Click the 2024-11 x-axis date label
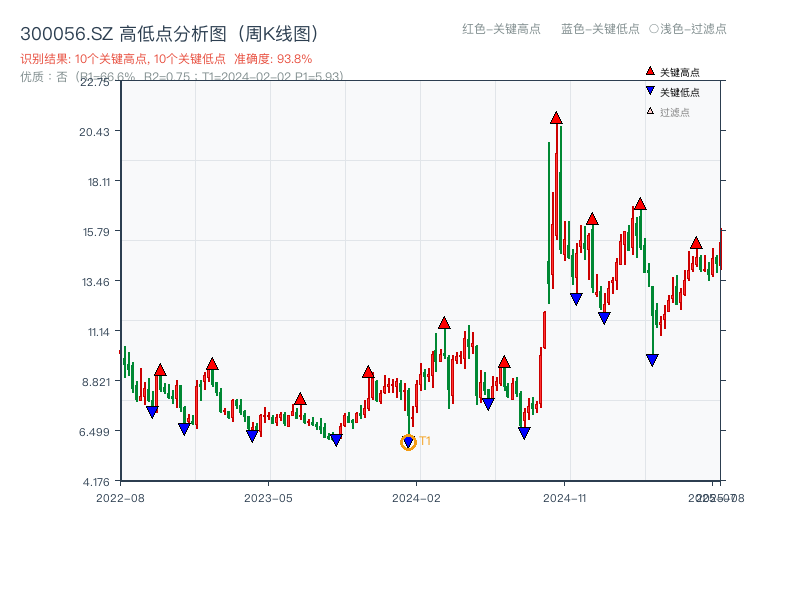Screen dimensions: 800x600 [564, 498]
